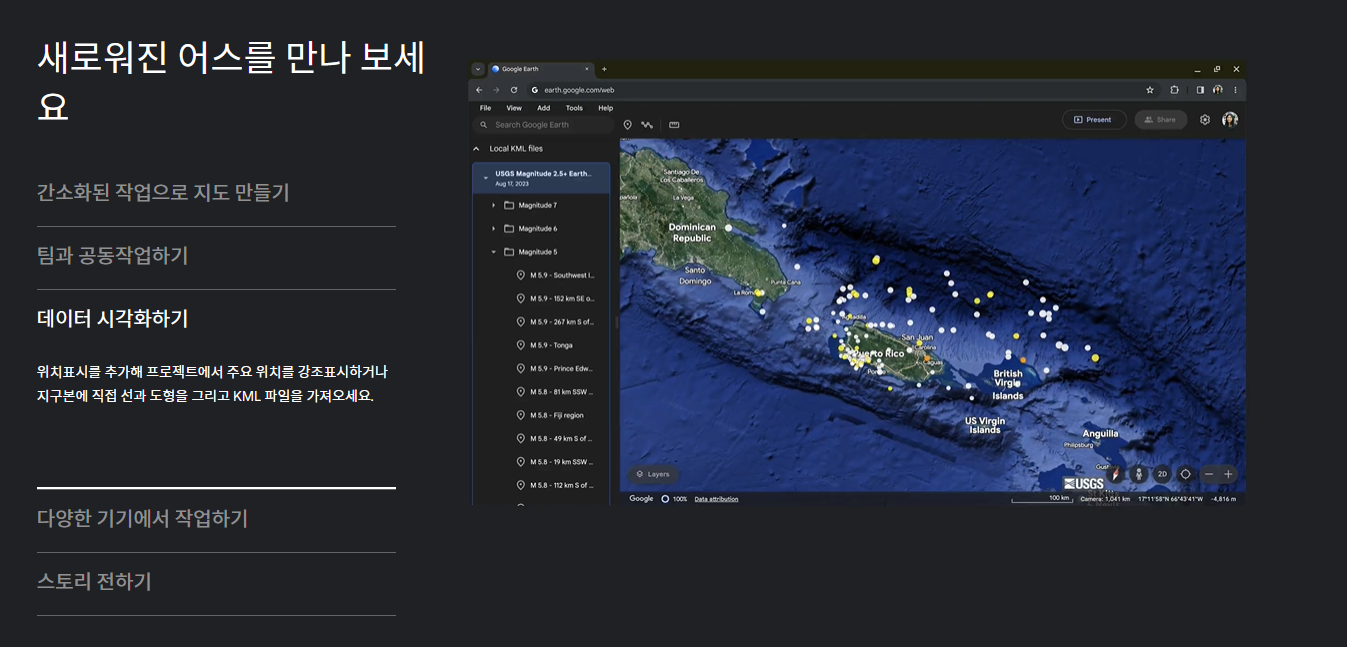The height and width of the screenshot is (647, 1347).
Task: Open Google Earth settings gear
Action: (x=1205, y=120)
